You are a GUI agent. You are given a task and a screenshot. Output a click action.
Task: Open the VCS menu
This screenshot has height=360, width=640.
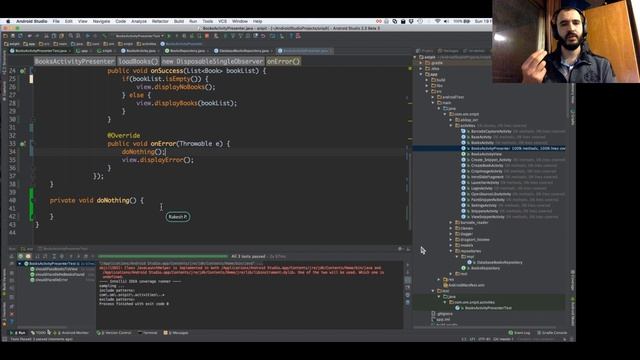[222, 21]
